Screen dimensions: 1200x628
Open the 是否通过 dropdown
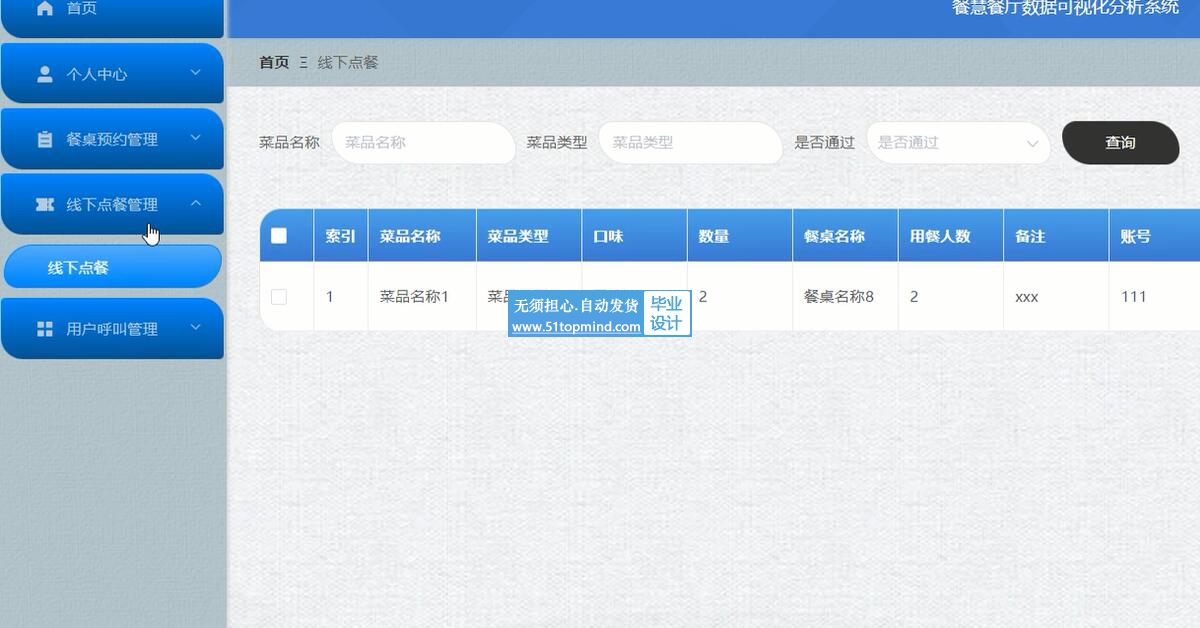click(x=958, y=143)
